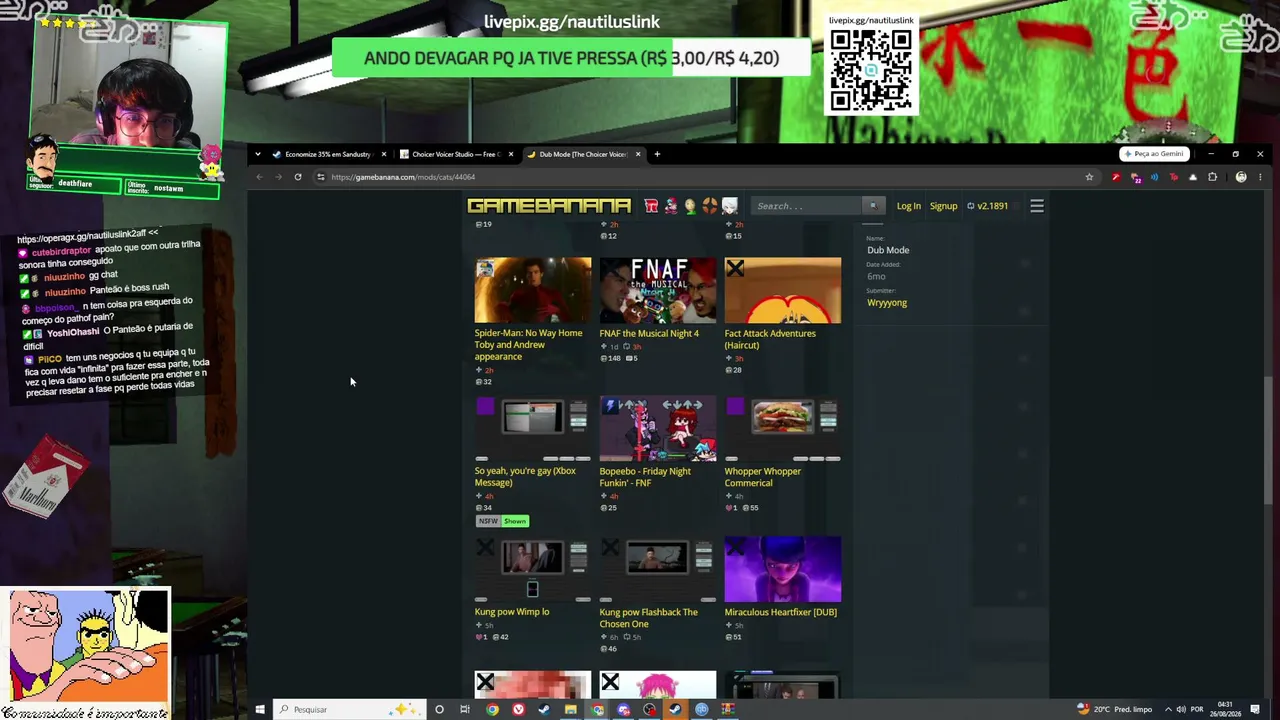The height and width of the screenshot is (720, 1280).
Task: Open Miraculous Heartfixer [DUB] thumbnail
Action: point(783,569)
